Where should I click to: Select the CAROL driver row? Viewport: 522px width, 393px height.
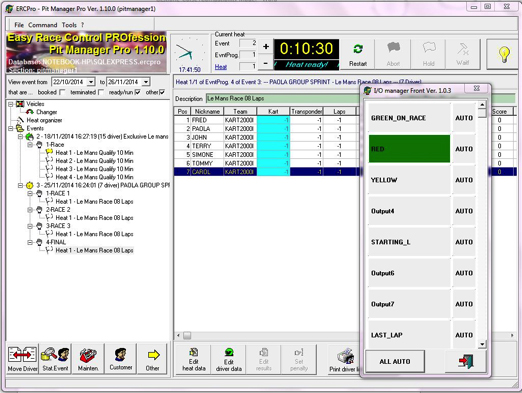click(267, 172)
